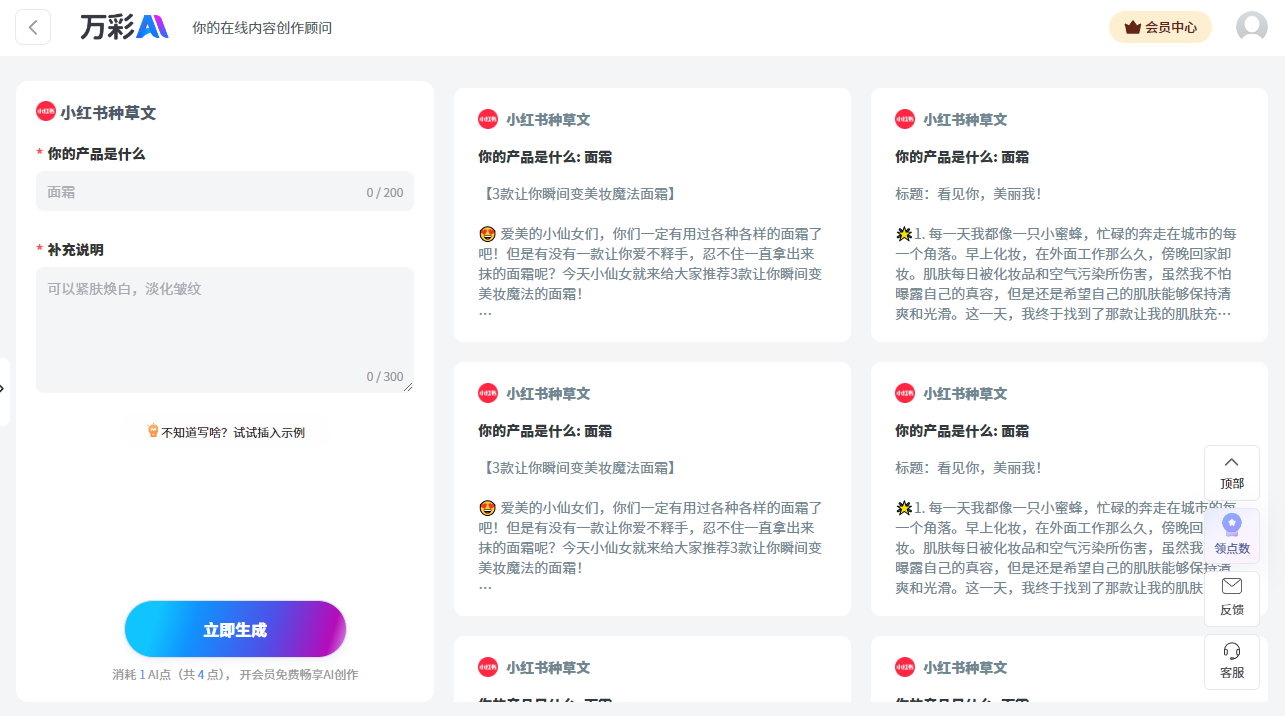Open the 会员中心 membership center
Viewport: 1285px width, 716px height.
click(1160, 27)
